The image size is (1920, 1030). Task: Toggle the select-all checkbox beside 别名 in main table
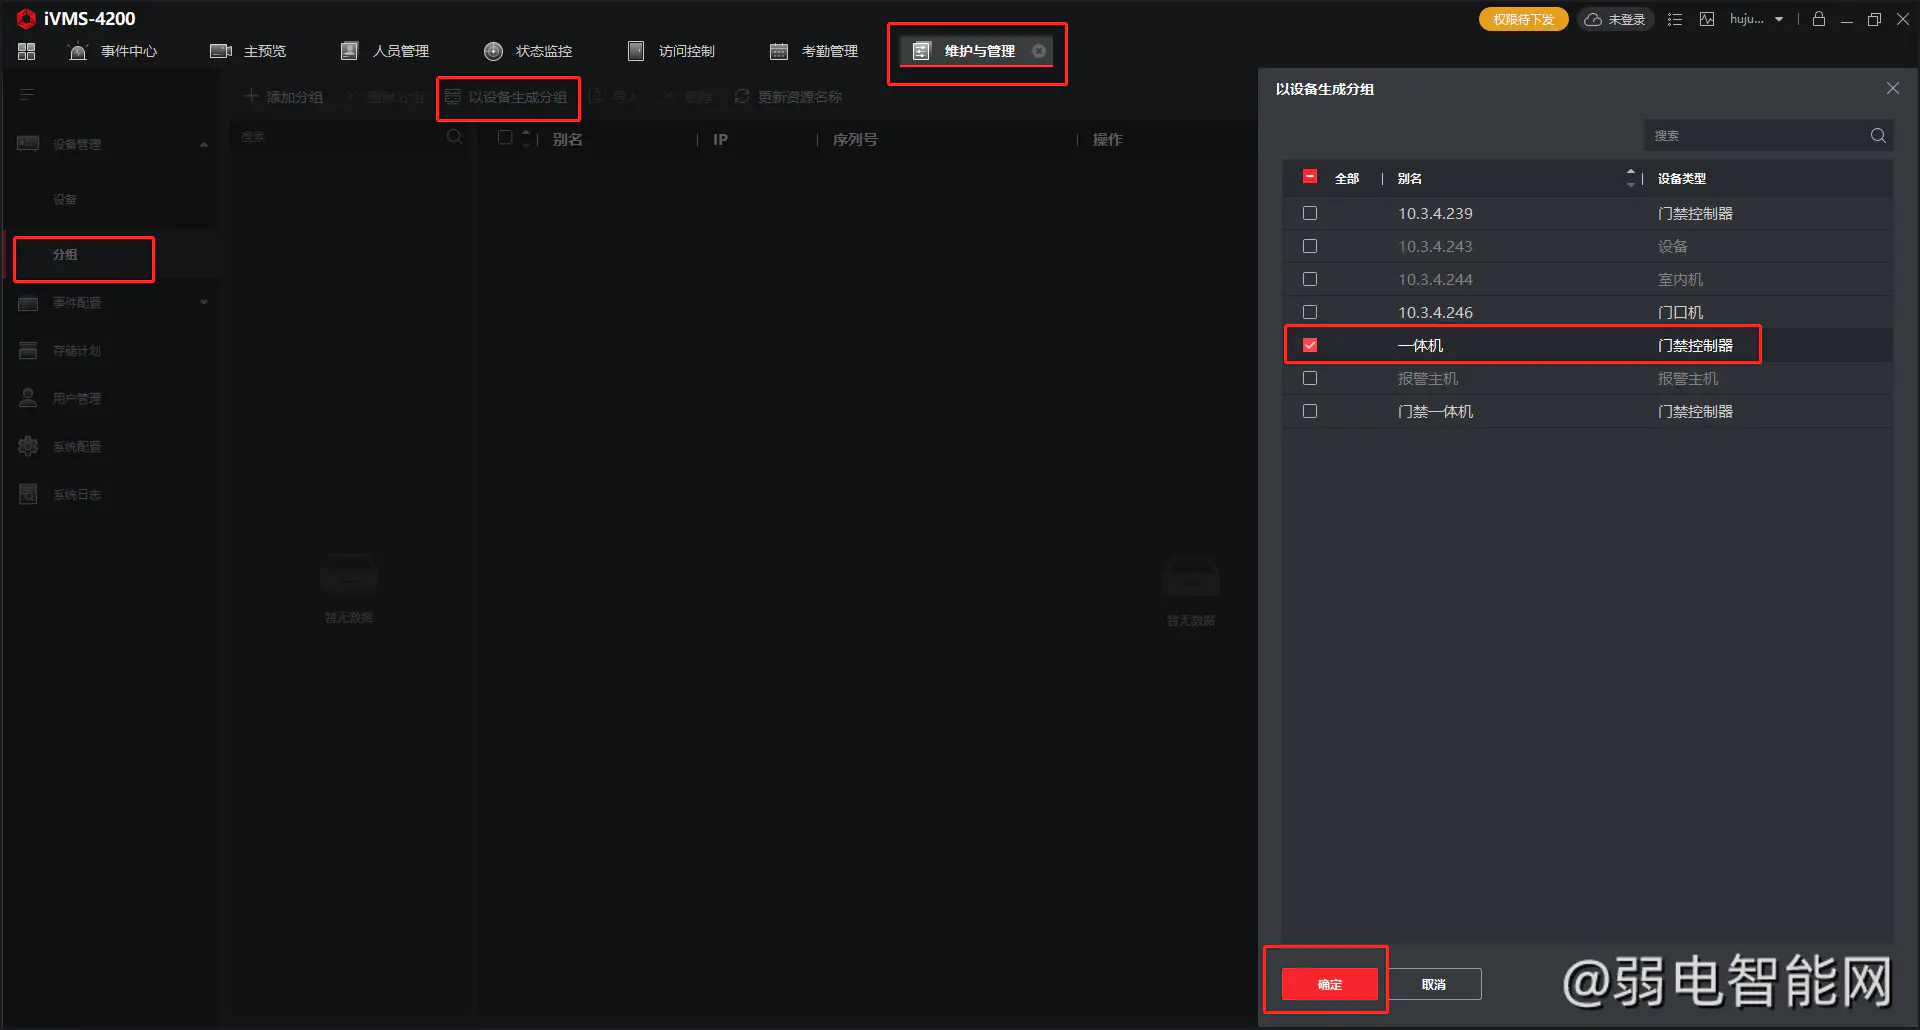coord(505,138)
